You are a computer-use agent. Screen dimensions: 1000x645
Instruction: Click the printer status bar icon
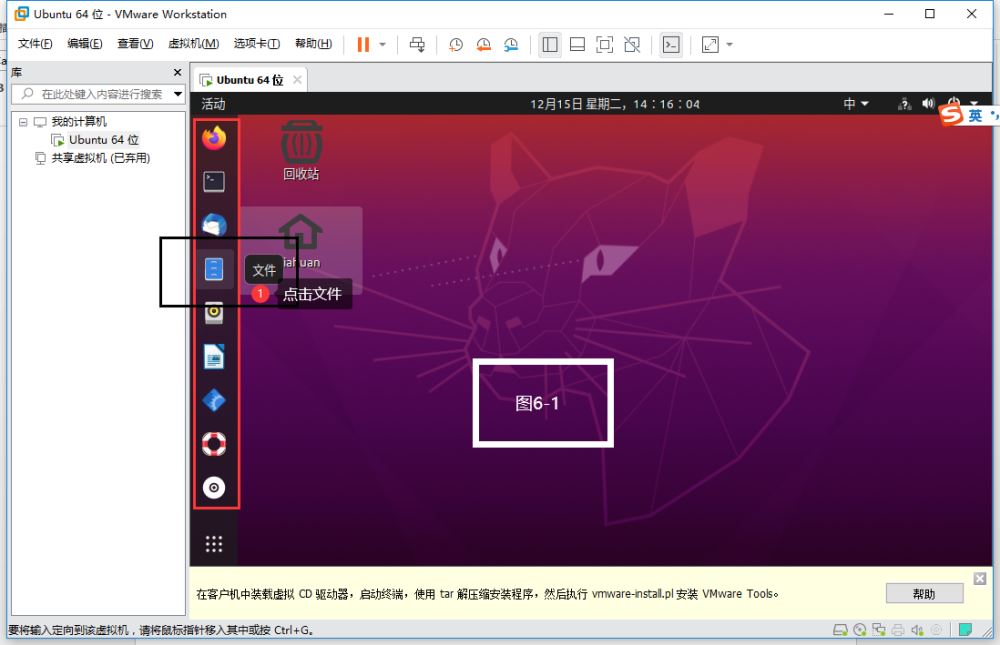coord(898,630)
